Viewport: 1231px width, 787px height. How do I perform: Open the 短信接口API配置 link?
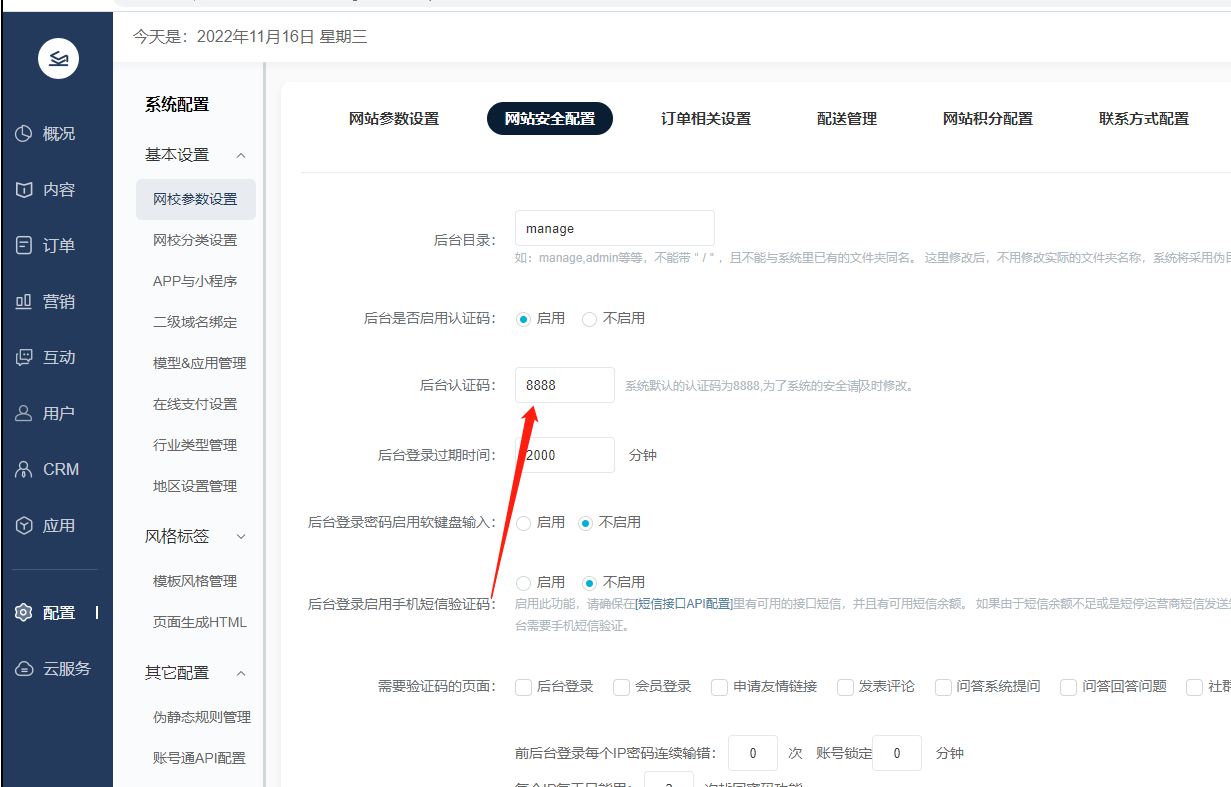pyautogui.click(x=684, y=604)
